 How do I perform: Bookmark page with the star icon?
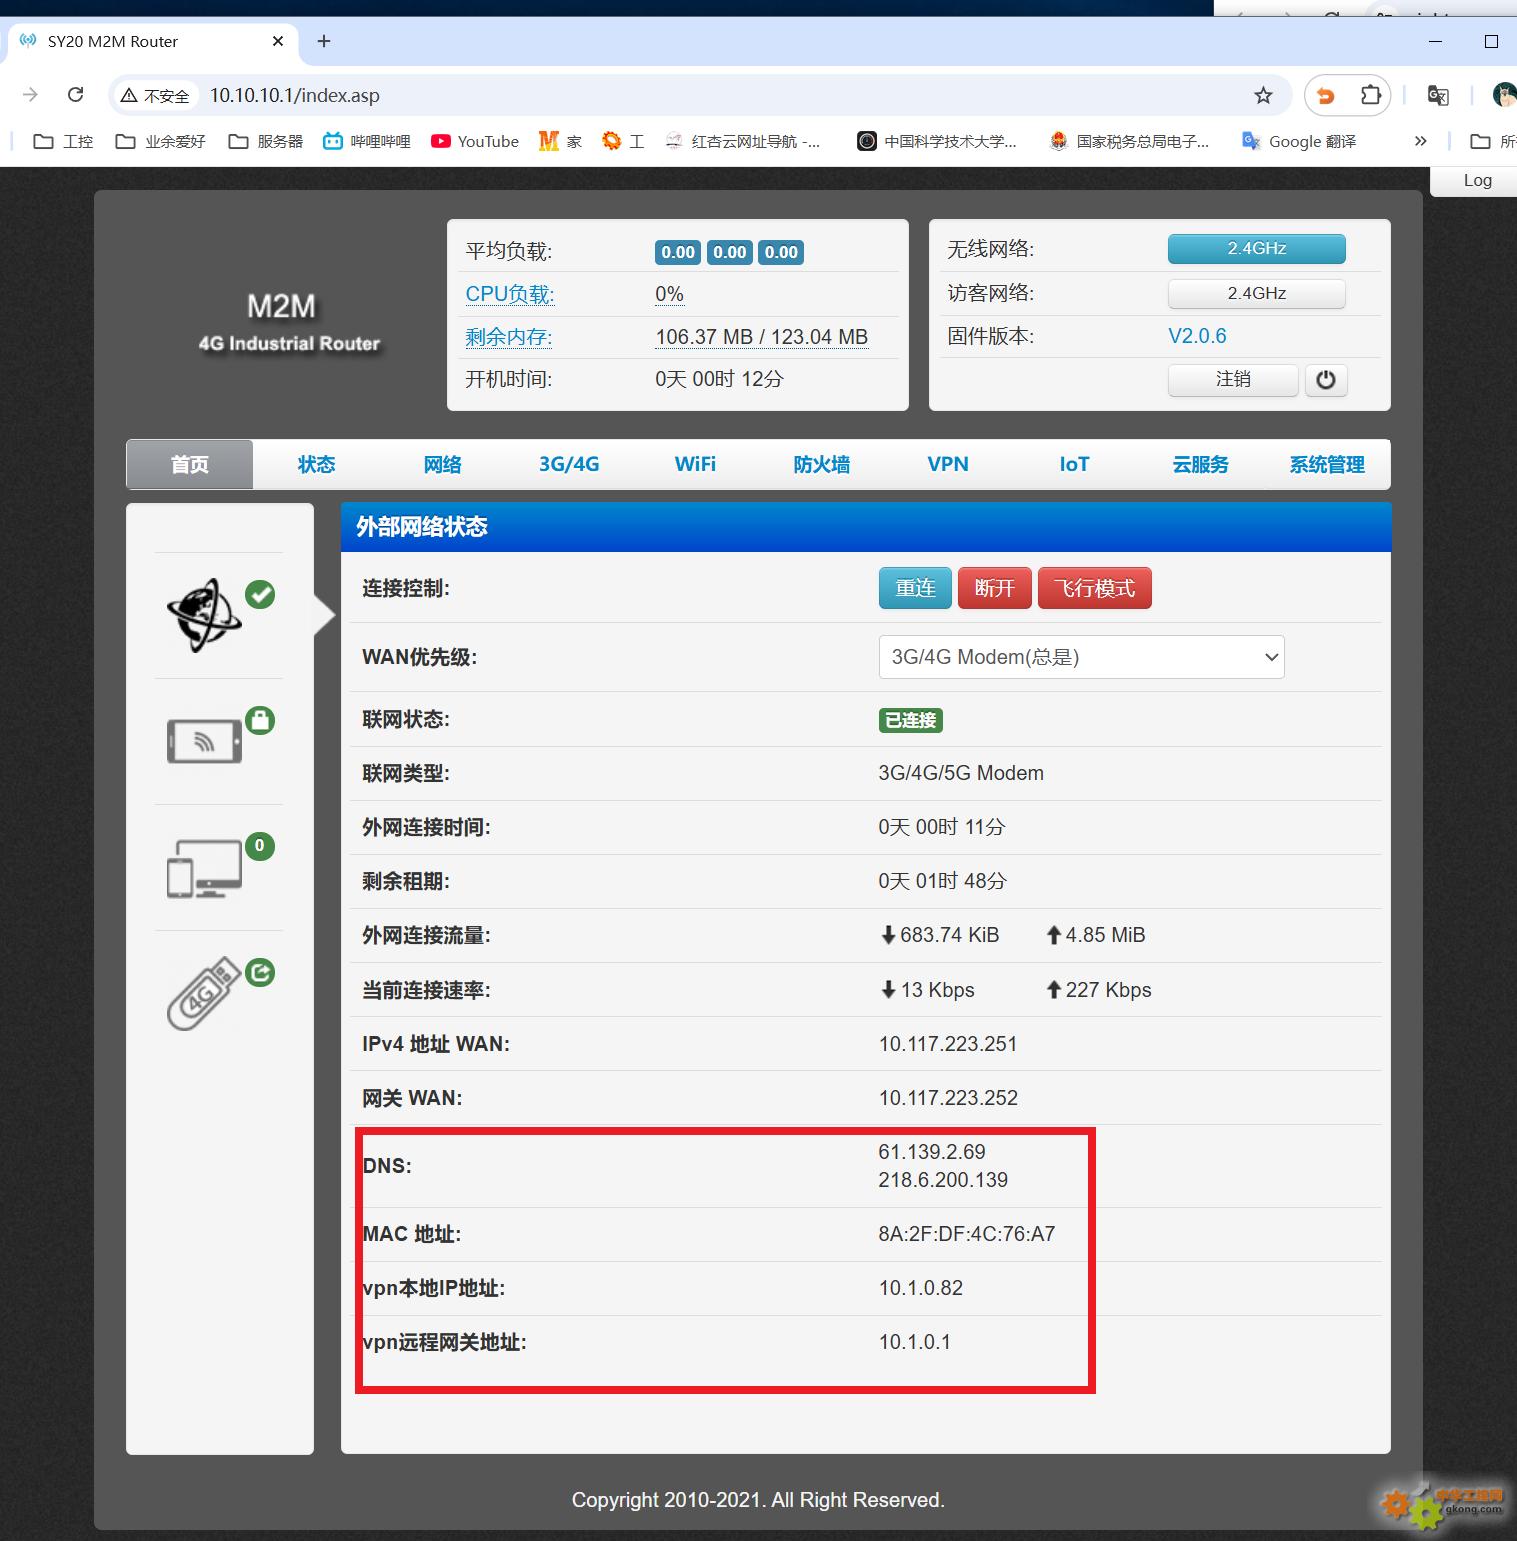[1263, 96]
